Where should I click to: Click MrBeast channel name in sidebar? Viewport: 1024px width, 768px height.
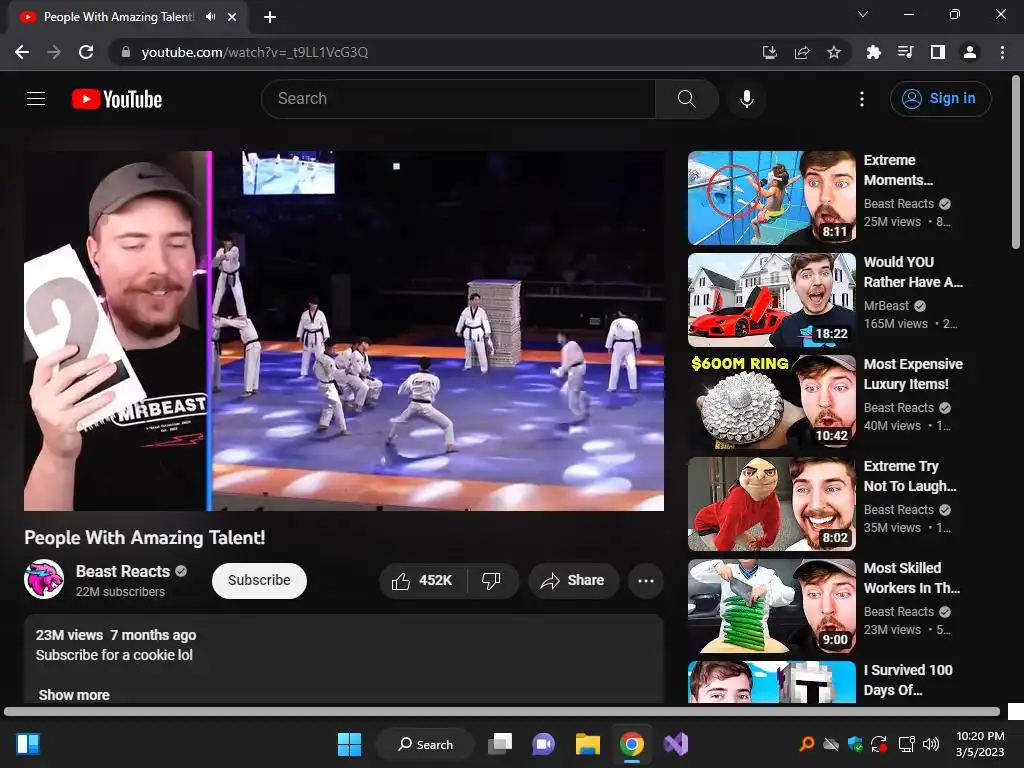[x=886, y=306]
